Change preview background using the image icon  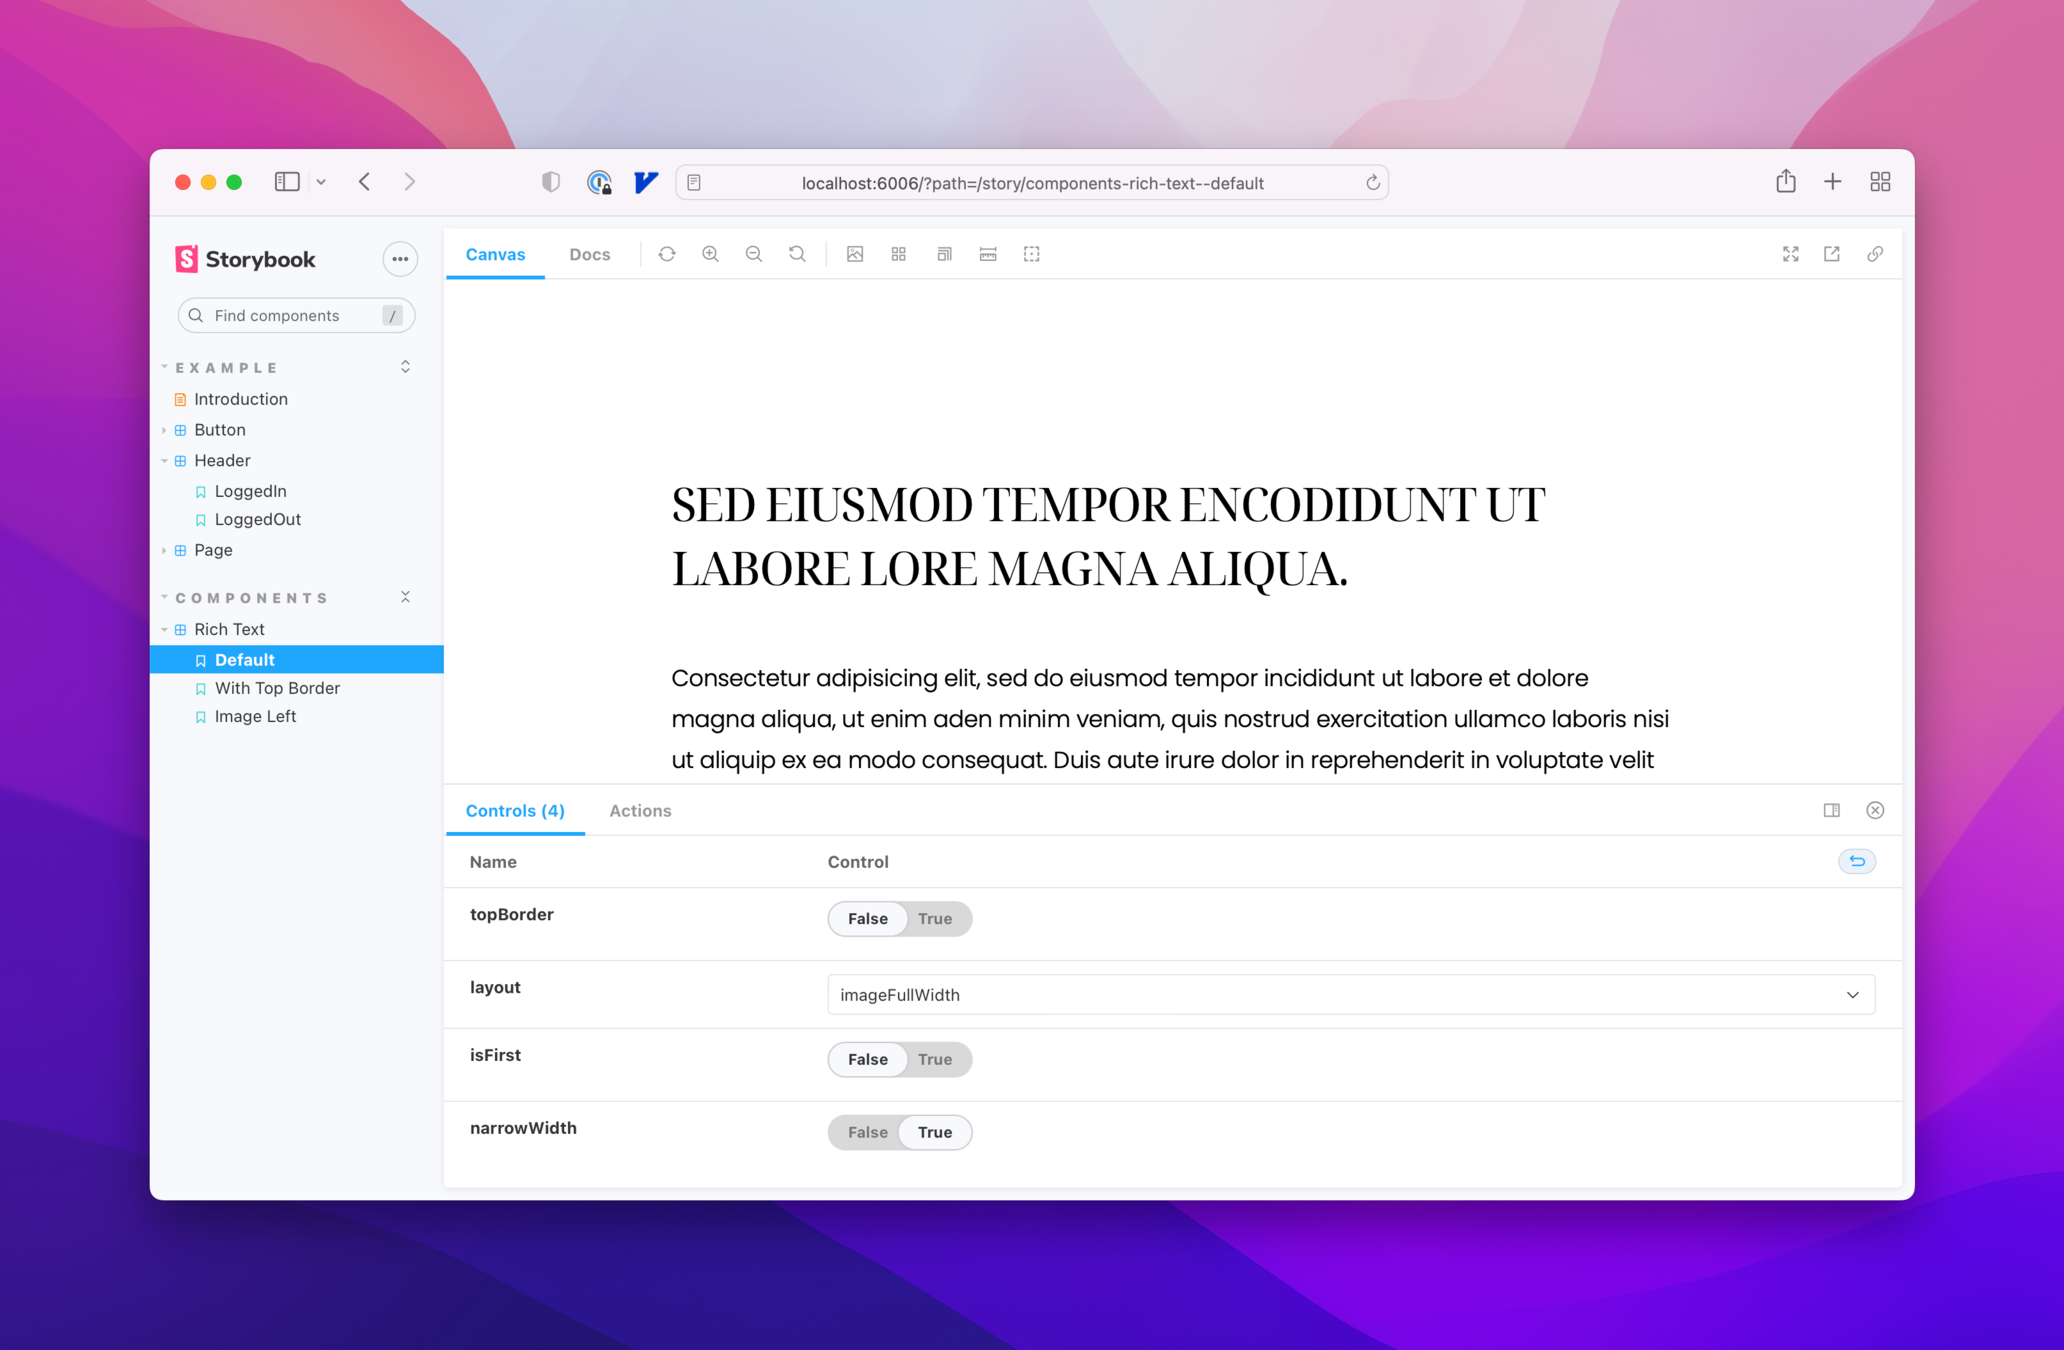coord(855,254)
